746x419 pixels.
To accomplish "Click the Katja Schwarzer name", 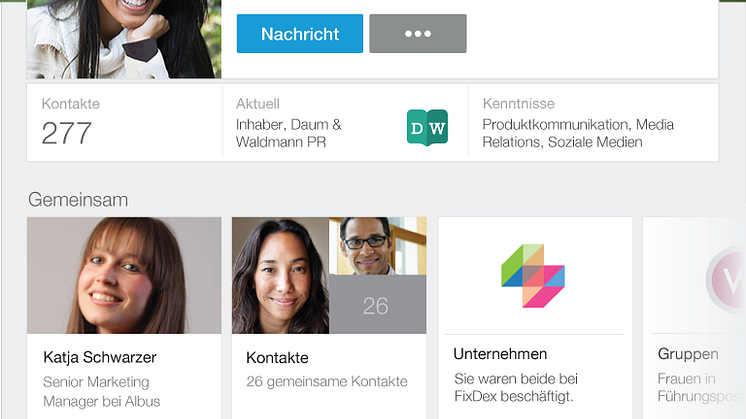I will pos(100,357).
